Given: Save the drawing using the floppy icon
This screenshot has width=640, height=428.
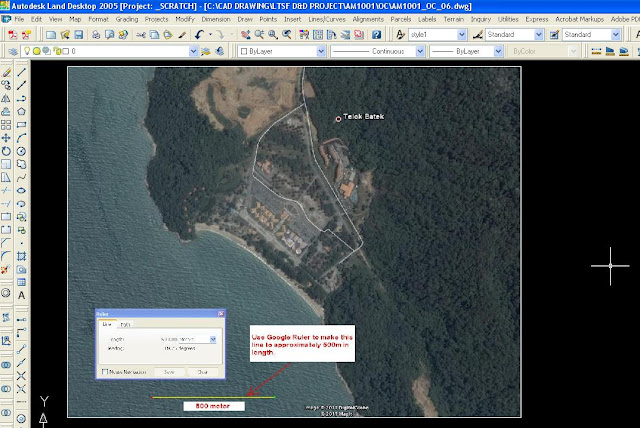Looking at the screenshot, I should pyautogui.click(x=78, y=35).
